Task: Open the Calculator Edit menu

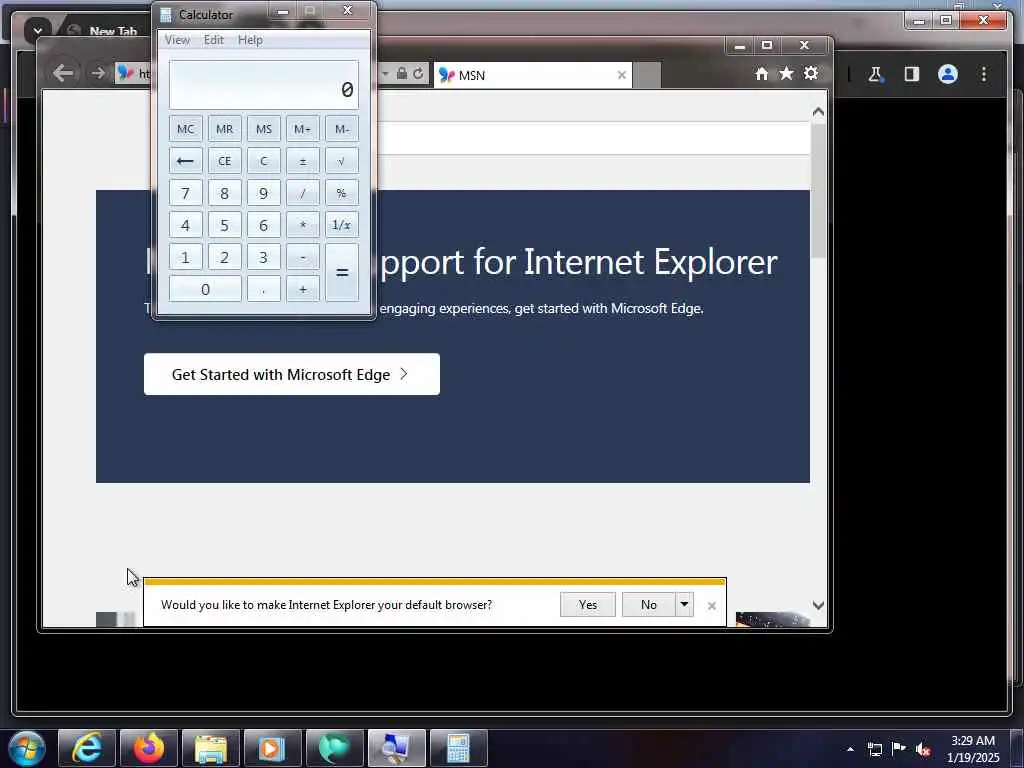Action: 214,40
